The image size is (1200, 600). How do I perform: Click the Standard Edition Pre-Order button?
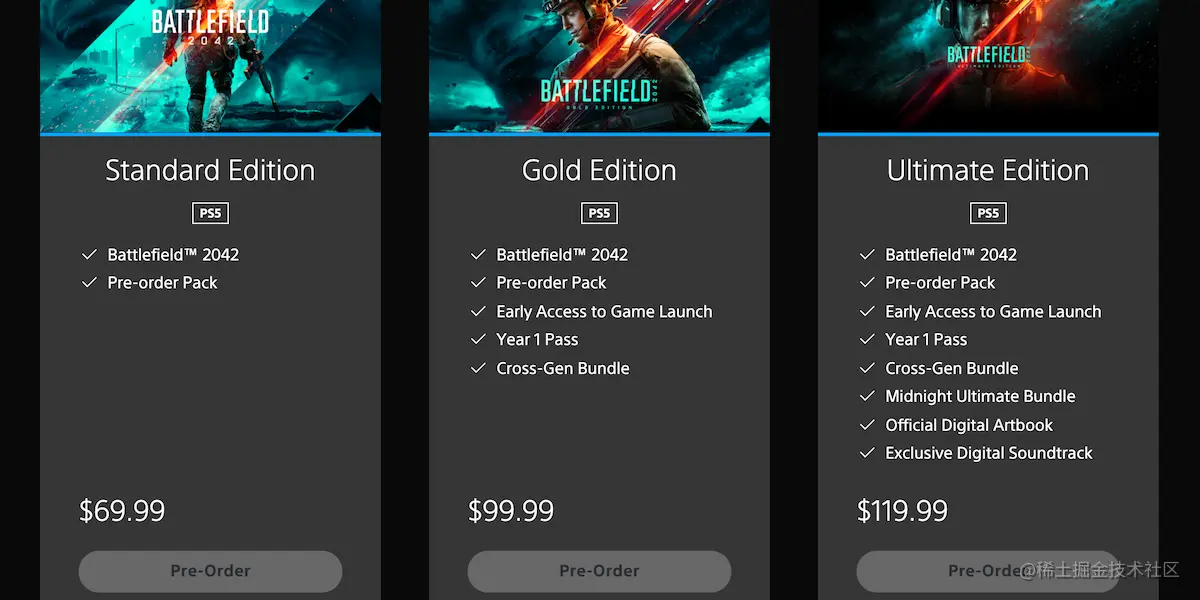(210, 571)
